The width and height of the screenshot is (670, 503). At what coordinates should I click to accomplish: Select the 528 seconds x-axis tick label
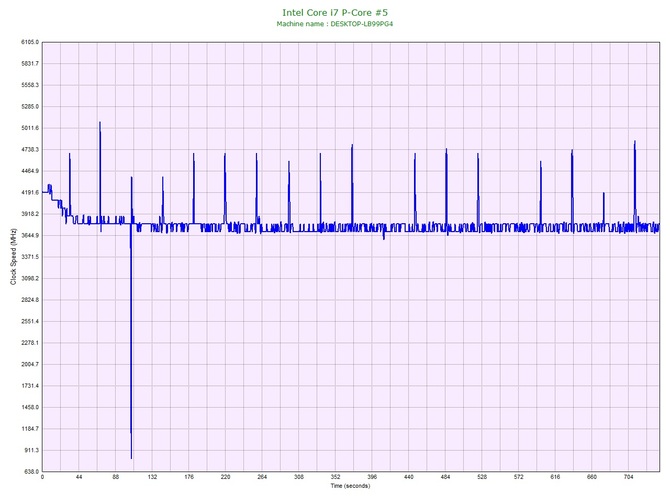click(482, 477)
